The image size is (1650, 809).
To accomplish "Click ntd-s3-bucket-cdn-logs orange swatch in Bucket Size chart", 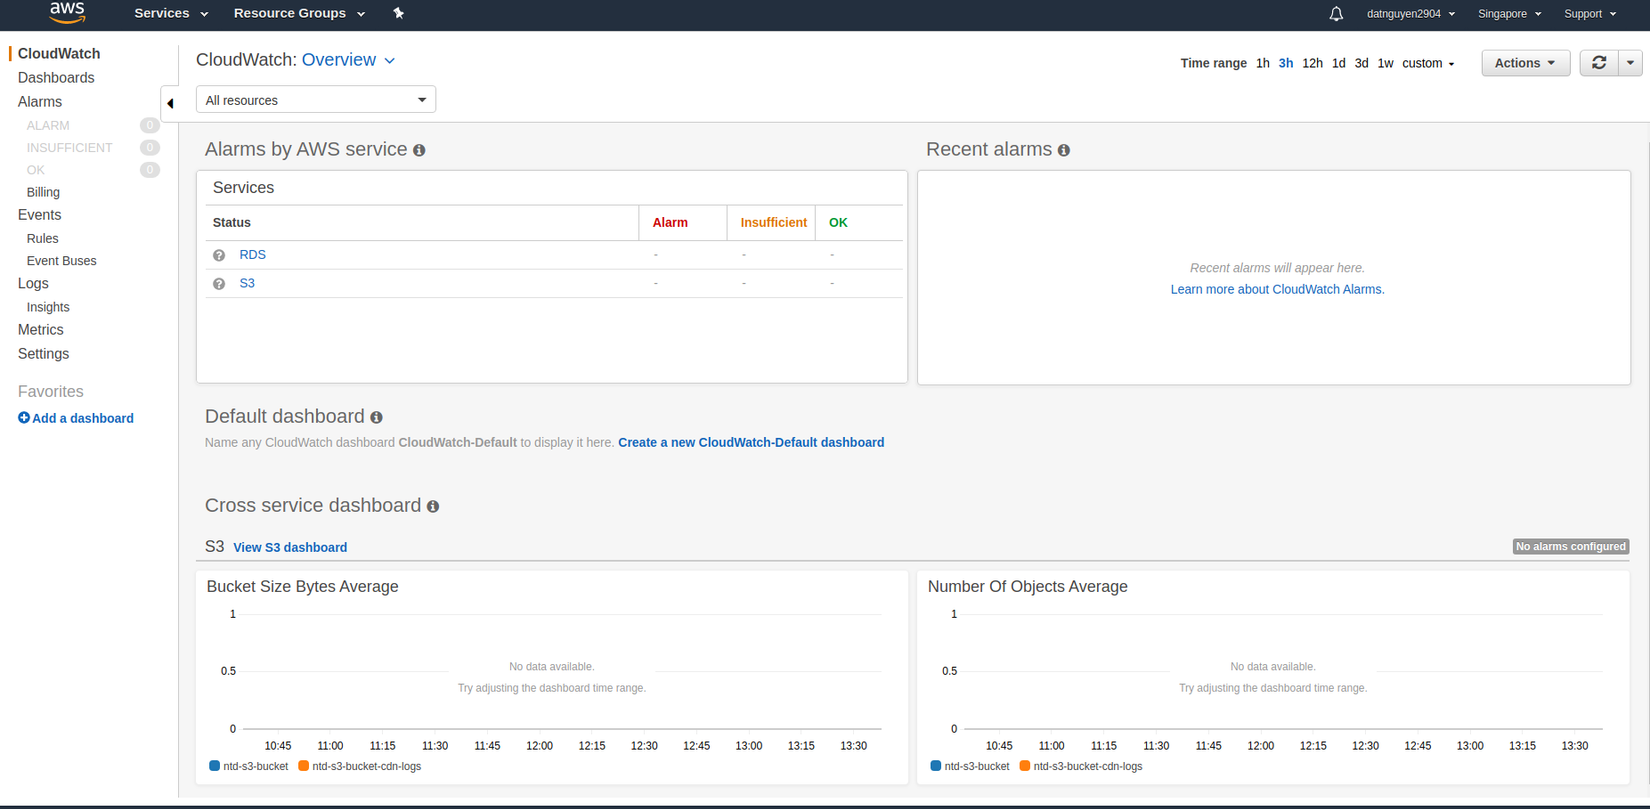I will pyautogui.click(x=303, y=766).
